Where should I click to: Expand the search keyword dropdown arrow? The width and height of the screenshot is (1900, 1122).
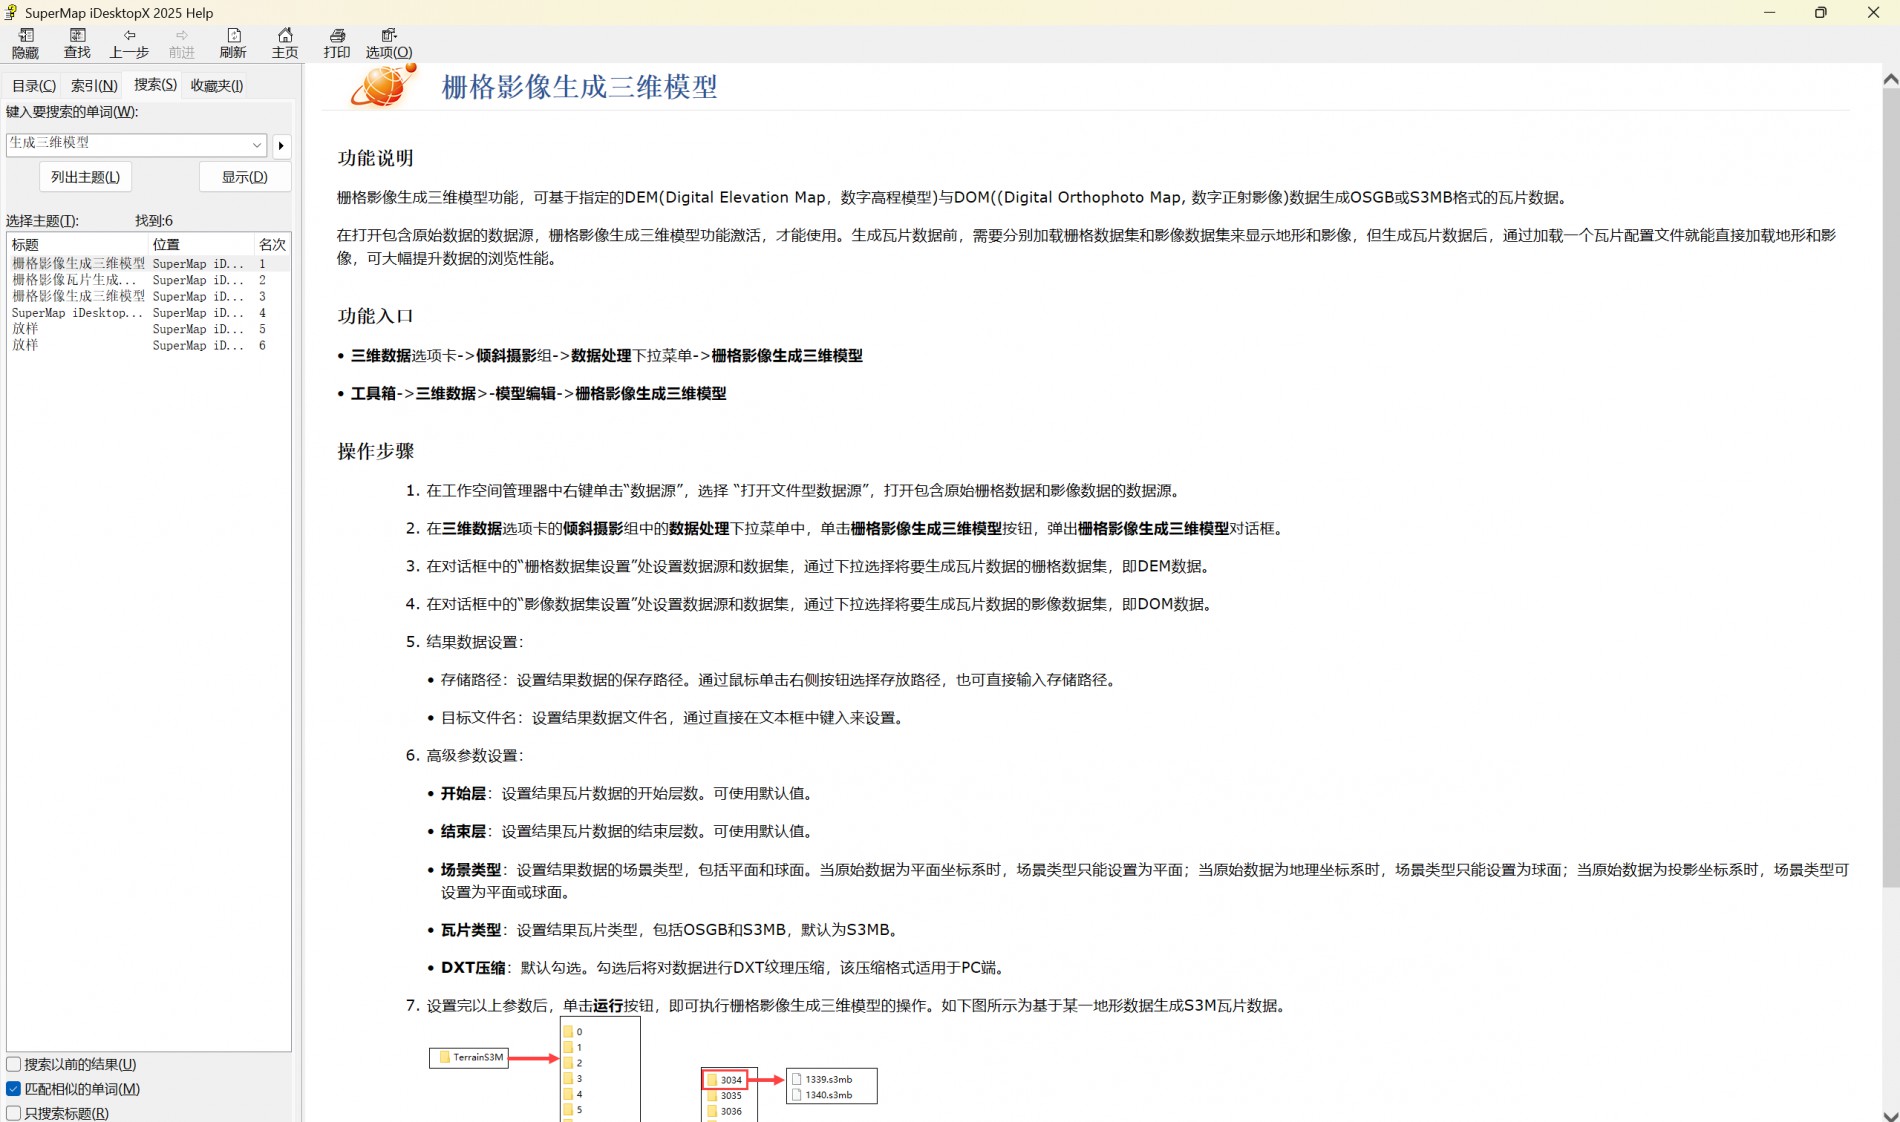[x=257, y=145]
